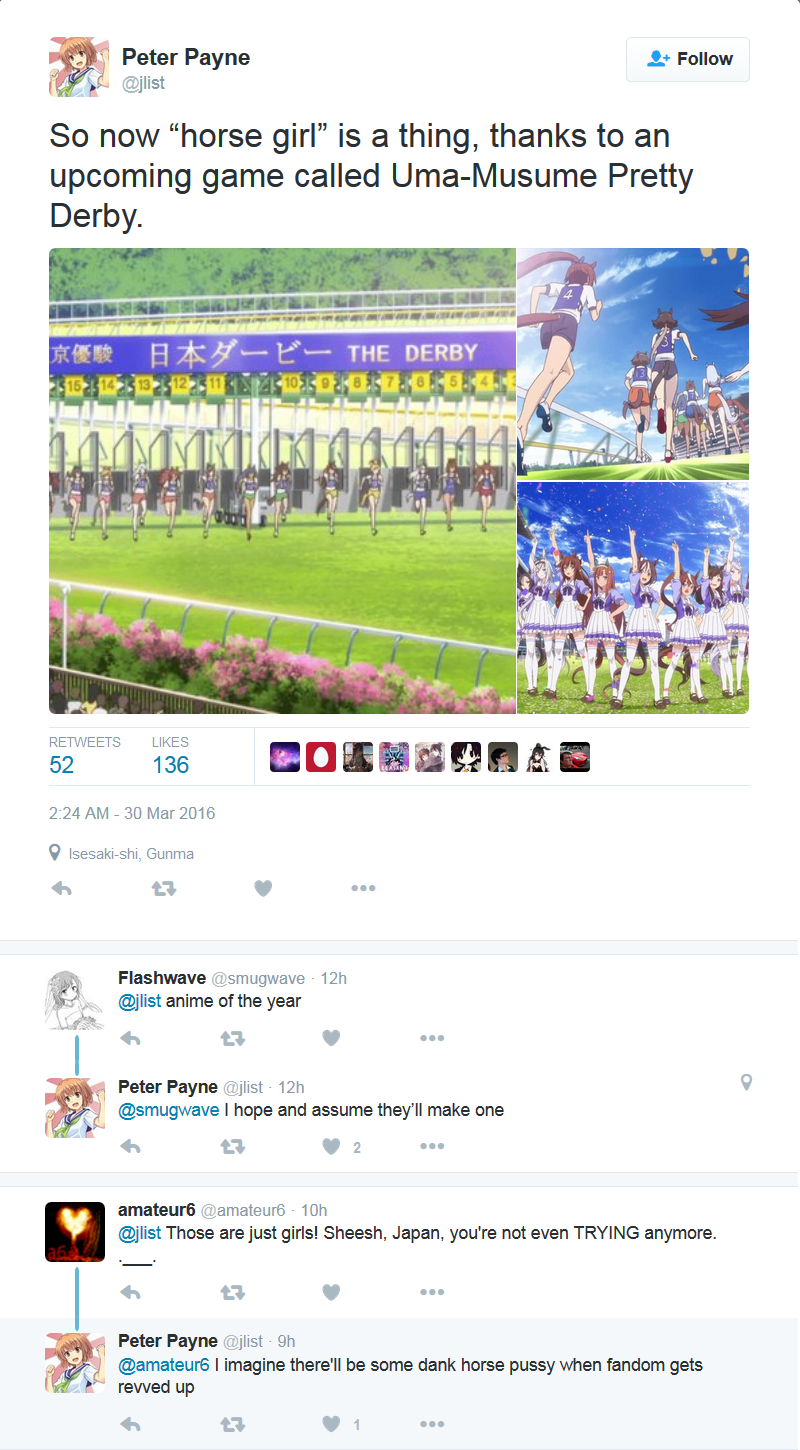Open the running horse girls image
This screenshot has height=1450, width=800.
633,364
